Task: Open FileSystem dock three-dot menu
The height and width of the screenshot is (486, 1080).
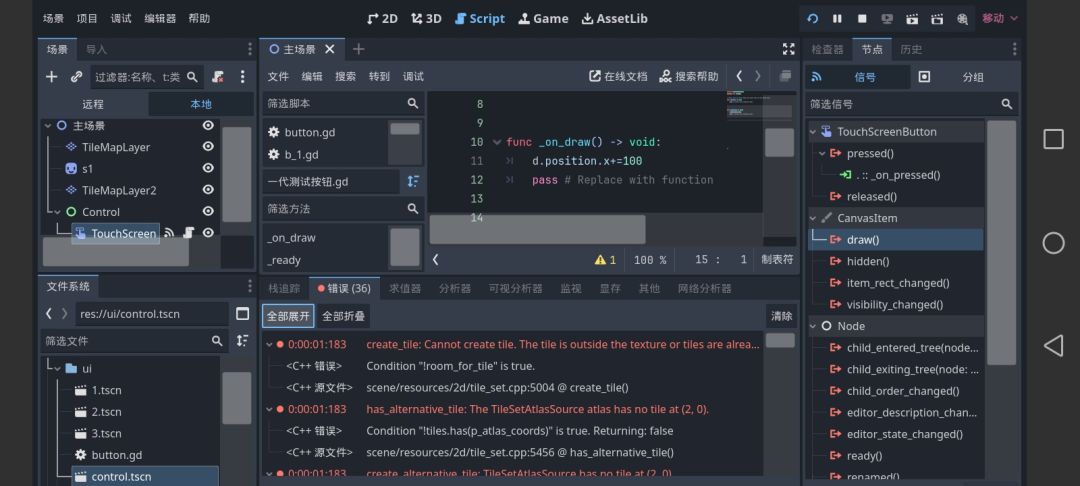Action: 249,286
